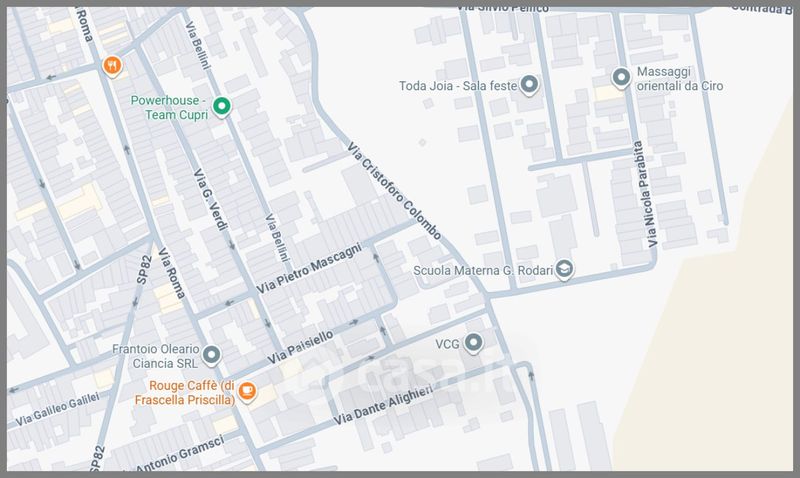Viewport: 800px width, 478px height.
Task: Click the Via Cristoforo Colombo street label
Action: point(394,191)
